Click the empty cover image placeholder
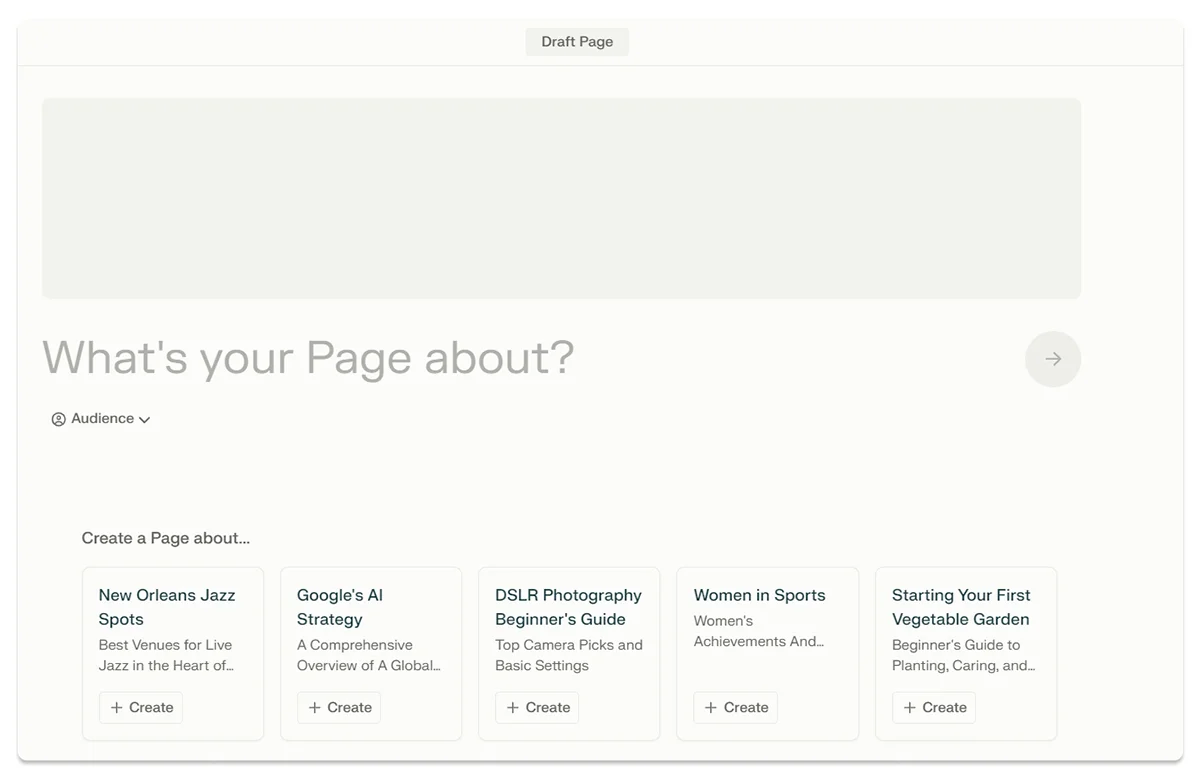This screenshot has height=780, width=1200. coord(561,197)
